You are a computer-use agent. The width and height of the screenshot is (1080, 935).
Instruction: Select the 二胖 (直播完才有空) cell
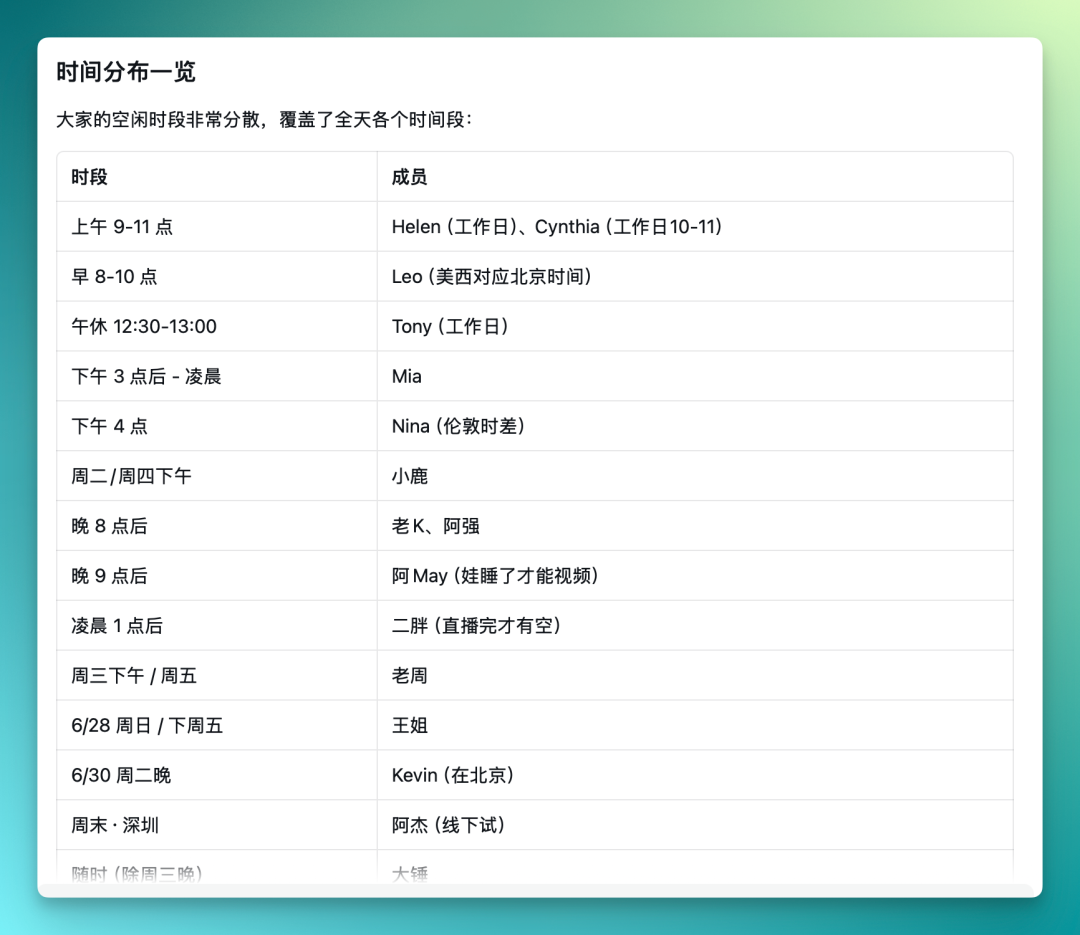[695, 626]
